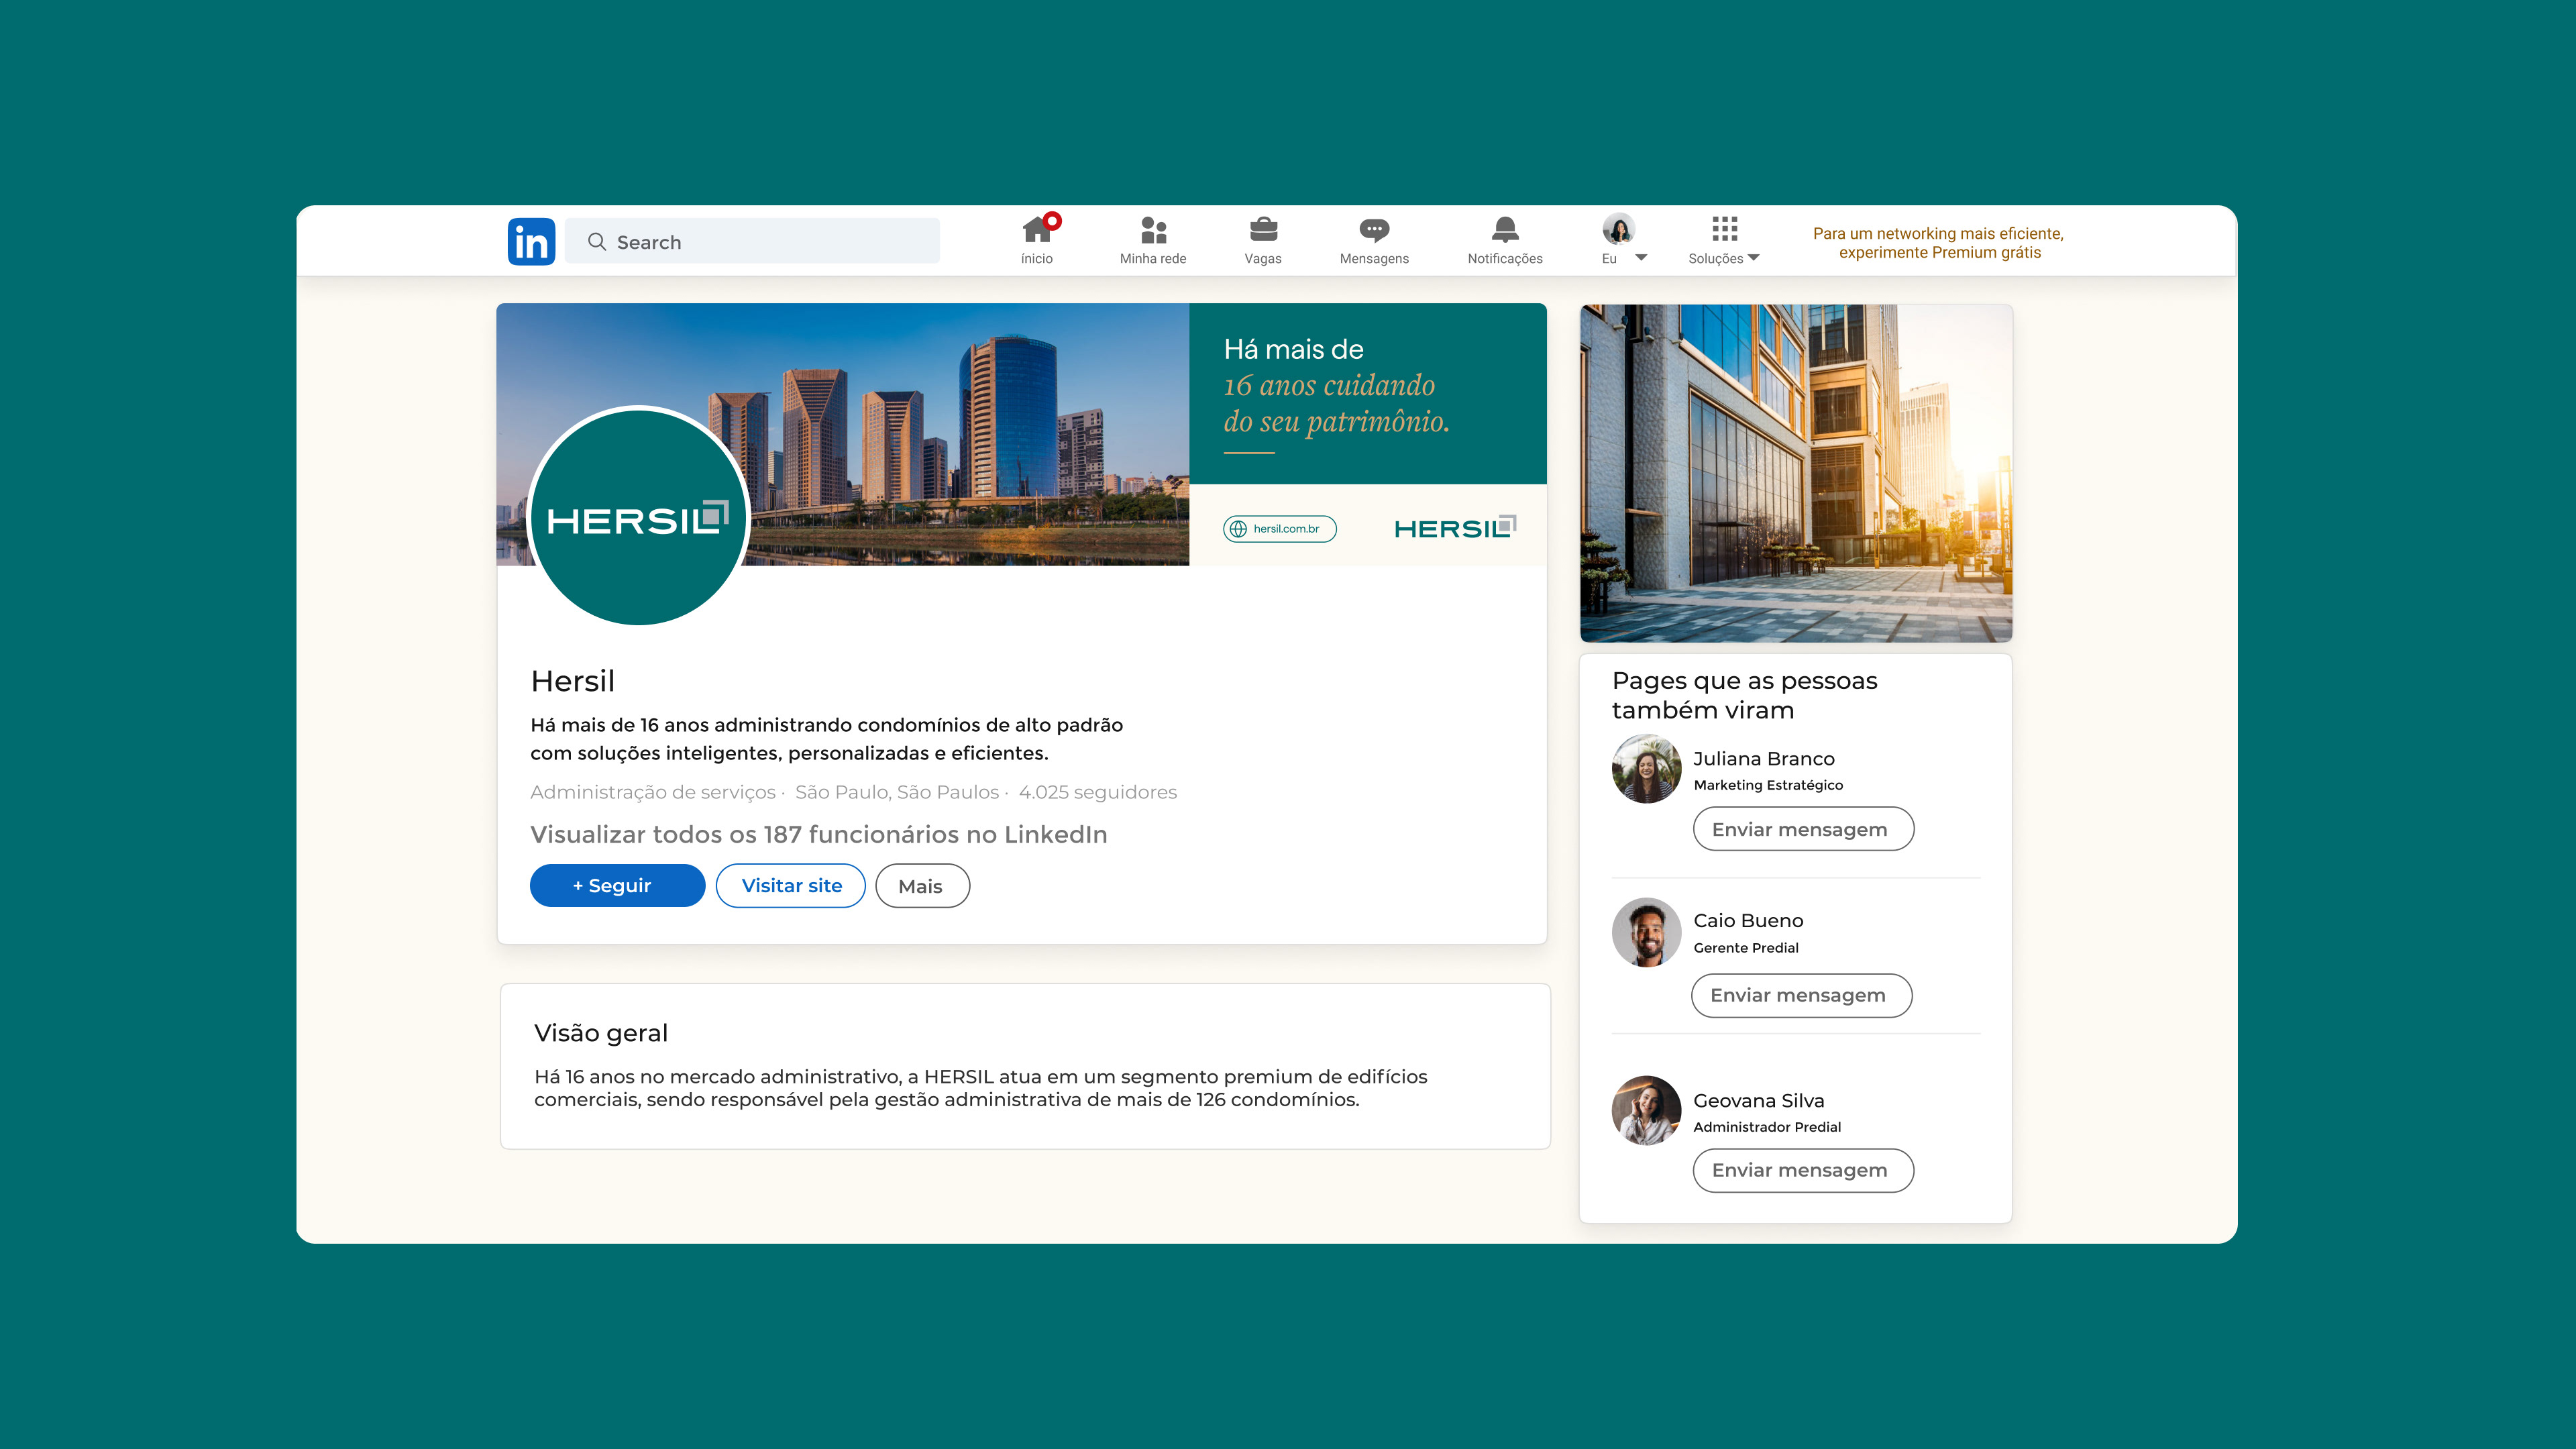Click the Eu profile avatar
The width and height of the screenshot is (2576, 1449).
click(1618, 229)
